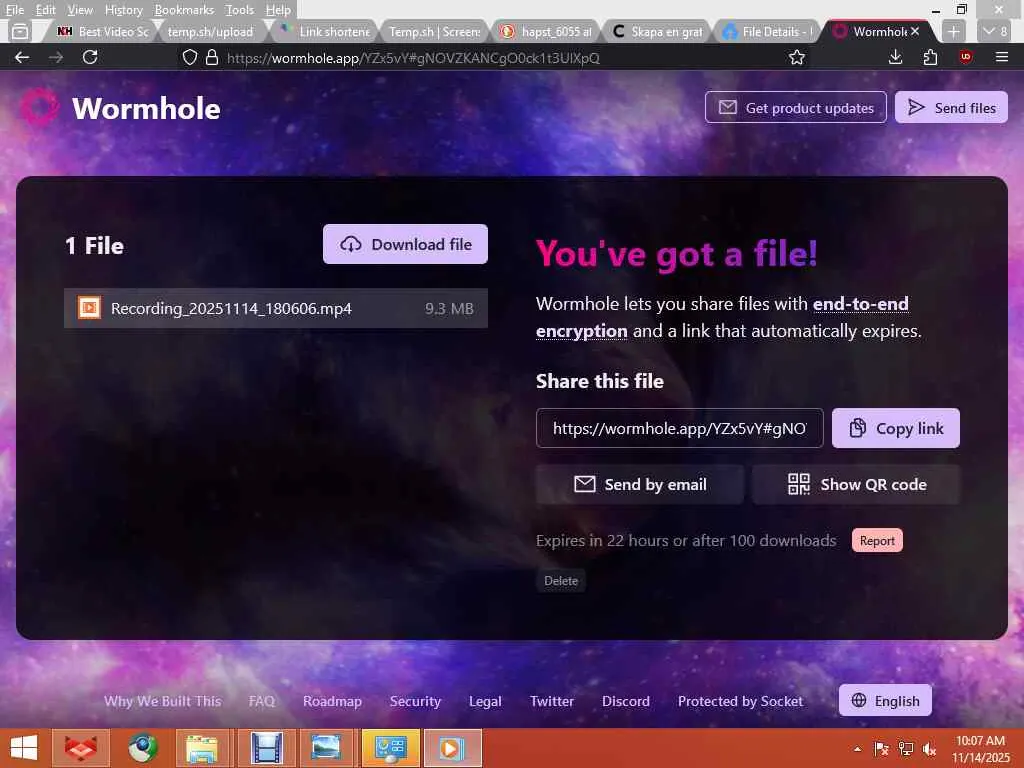Open the film strip taskbar app

(x=266, y=748)
